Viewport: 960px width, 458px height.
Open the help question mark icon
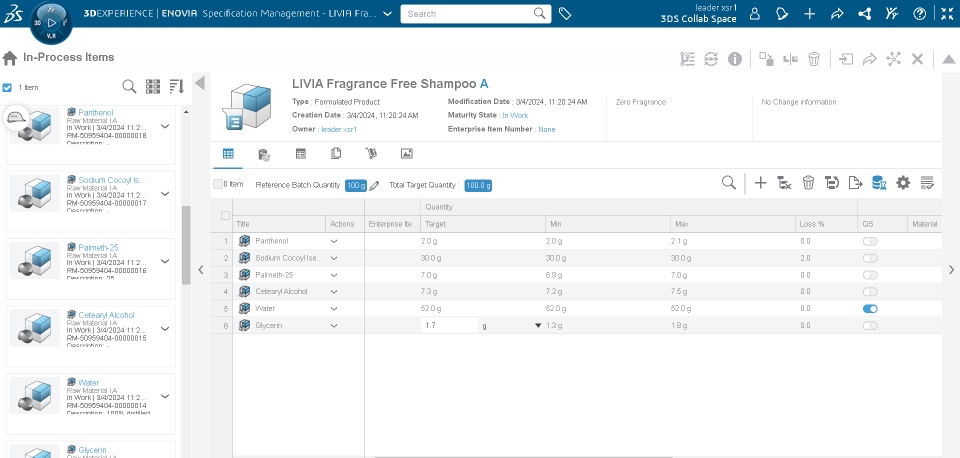[920, 13]
